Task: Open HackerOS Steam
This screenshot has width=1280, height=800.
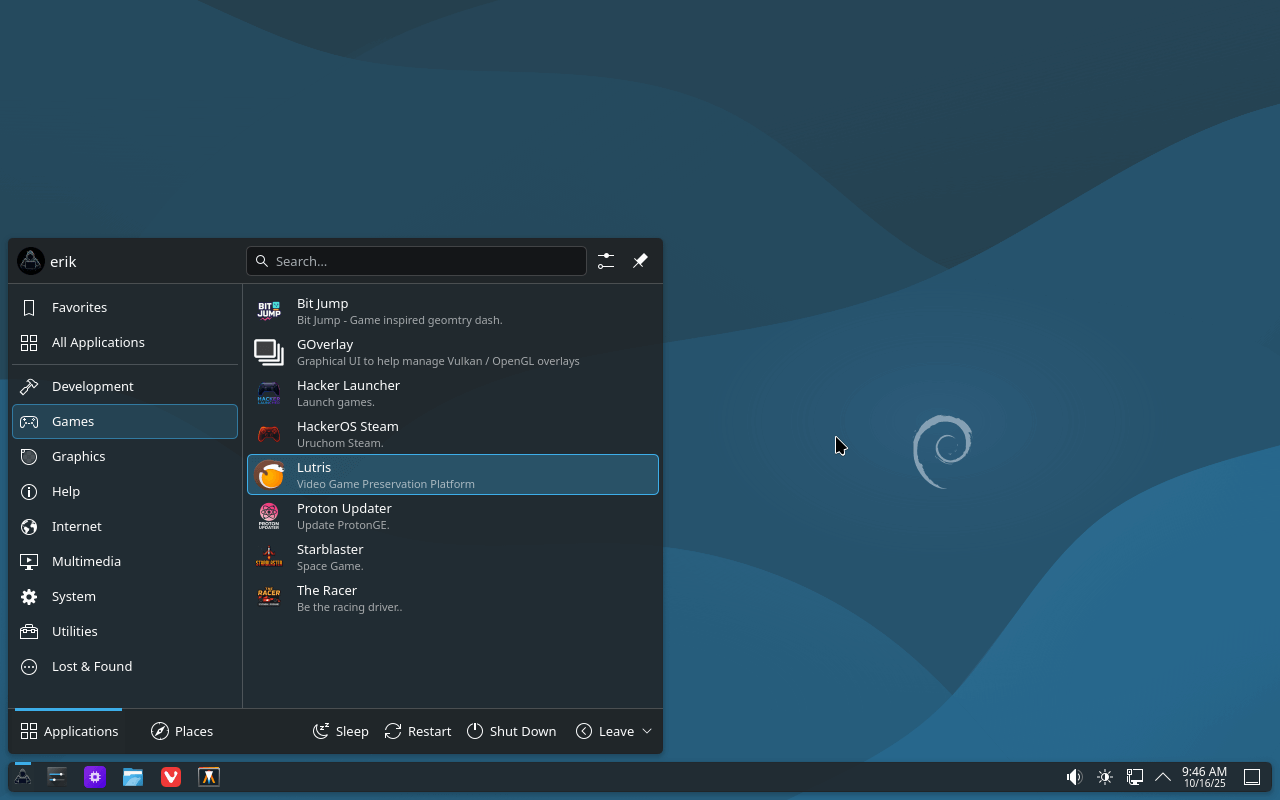Action: tap(452, 434)
